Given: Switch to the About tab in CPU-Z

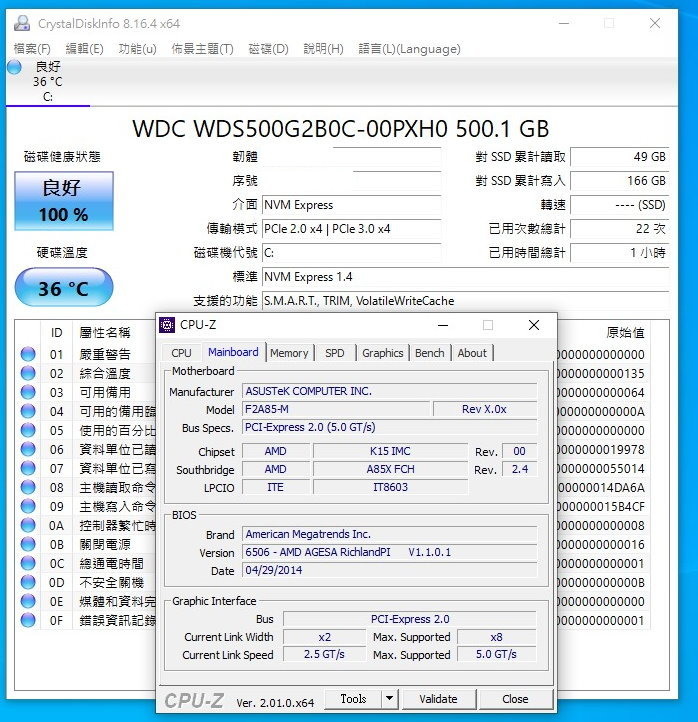Looking at the screenshot, I should (x=472, y=353).
